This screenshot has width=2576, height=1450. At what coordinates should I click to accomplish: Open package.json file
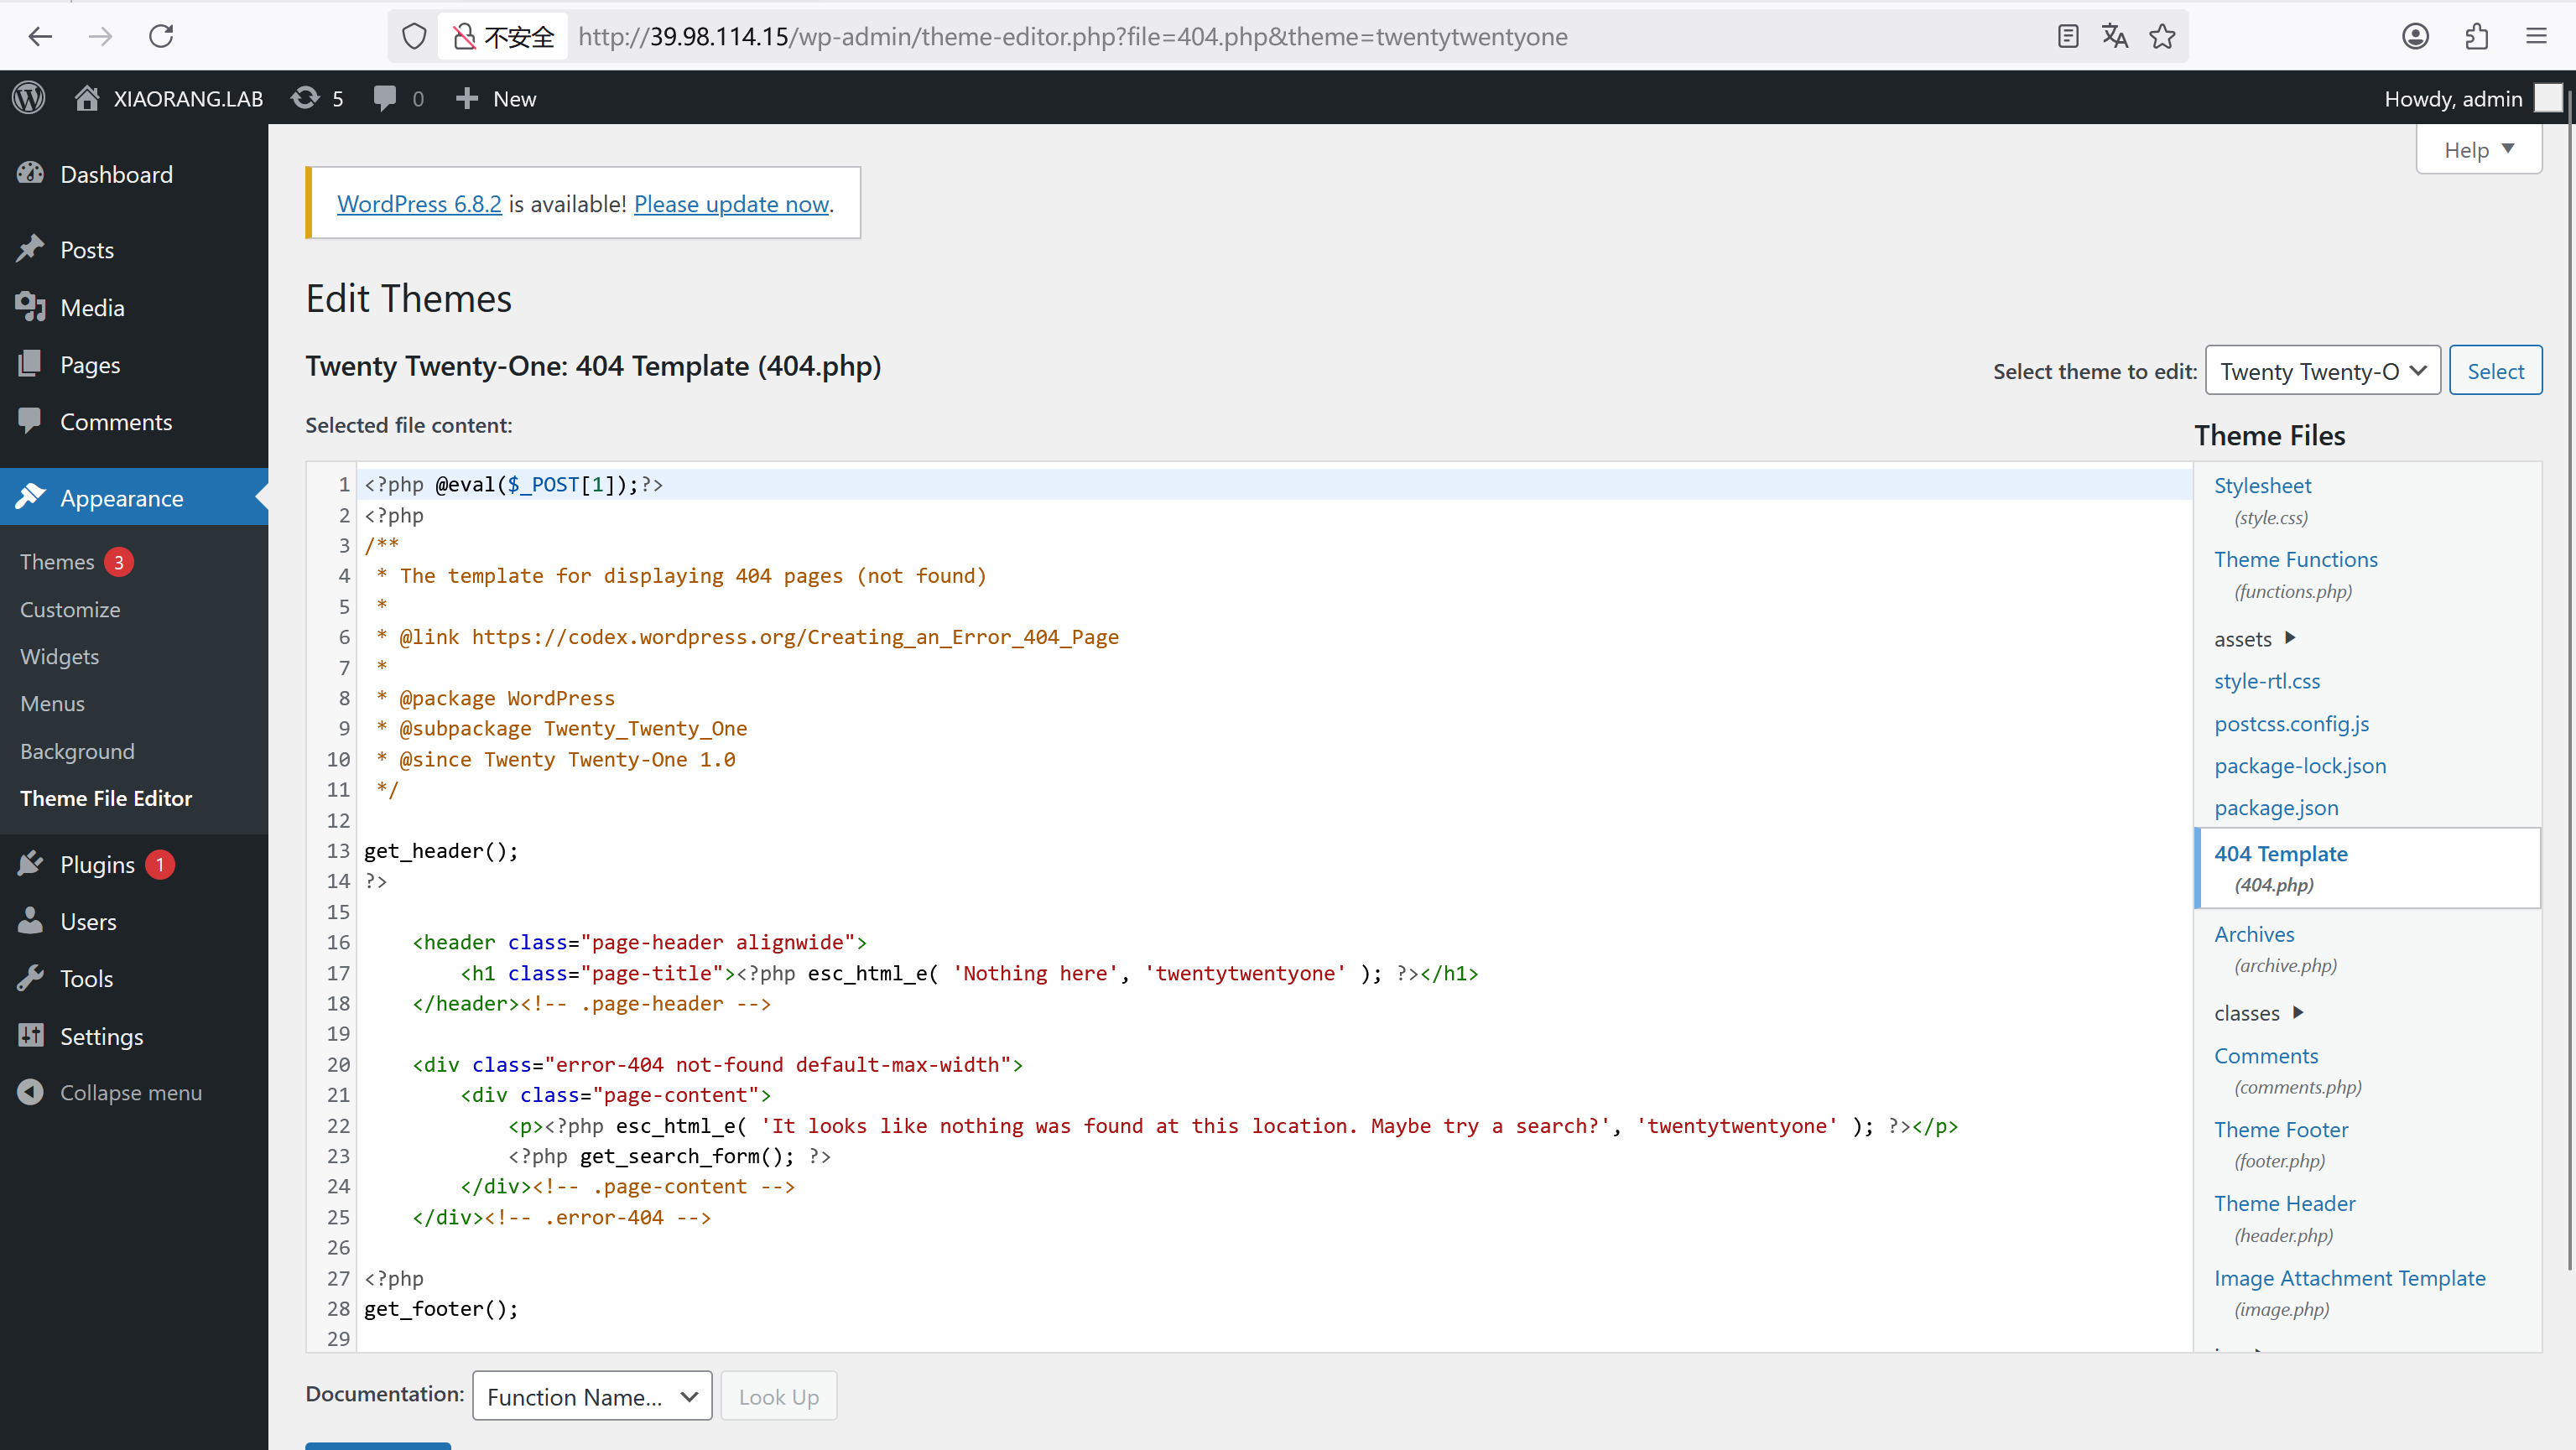[x=2276, y=808]
